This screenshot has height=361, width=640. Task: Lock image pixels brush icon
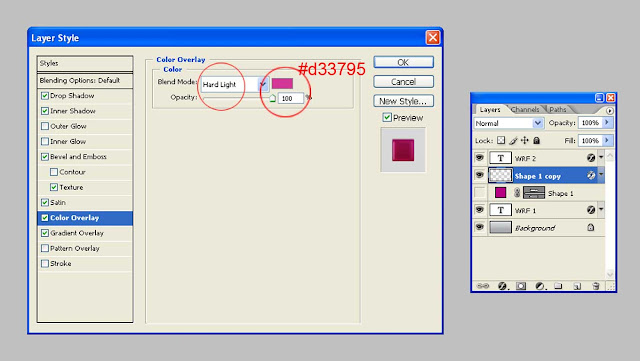[513, 140]
